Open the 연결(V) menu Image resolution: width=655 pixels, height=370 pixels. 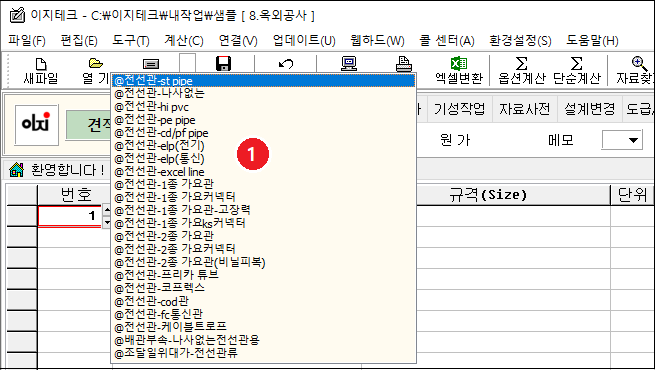(x=238, y=41)
